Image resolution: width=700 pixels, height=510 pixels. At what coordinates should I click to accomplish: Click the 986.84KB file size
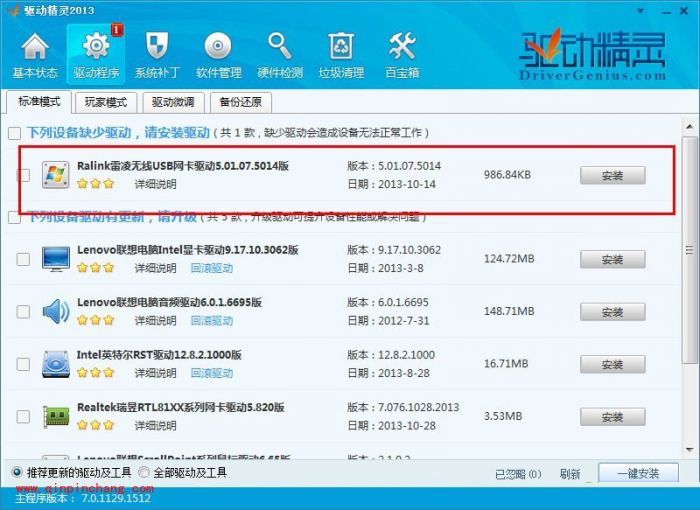pos(507,175)
